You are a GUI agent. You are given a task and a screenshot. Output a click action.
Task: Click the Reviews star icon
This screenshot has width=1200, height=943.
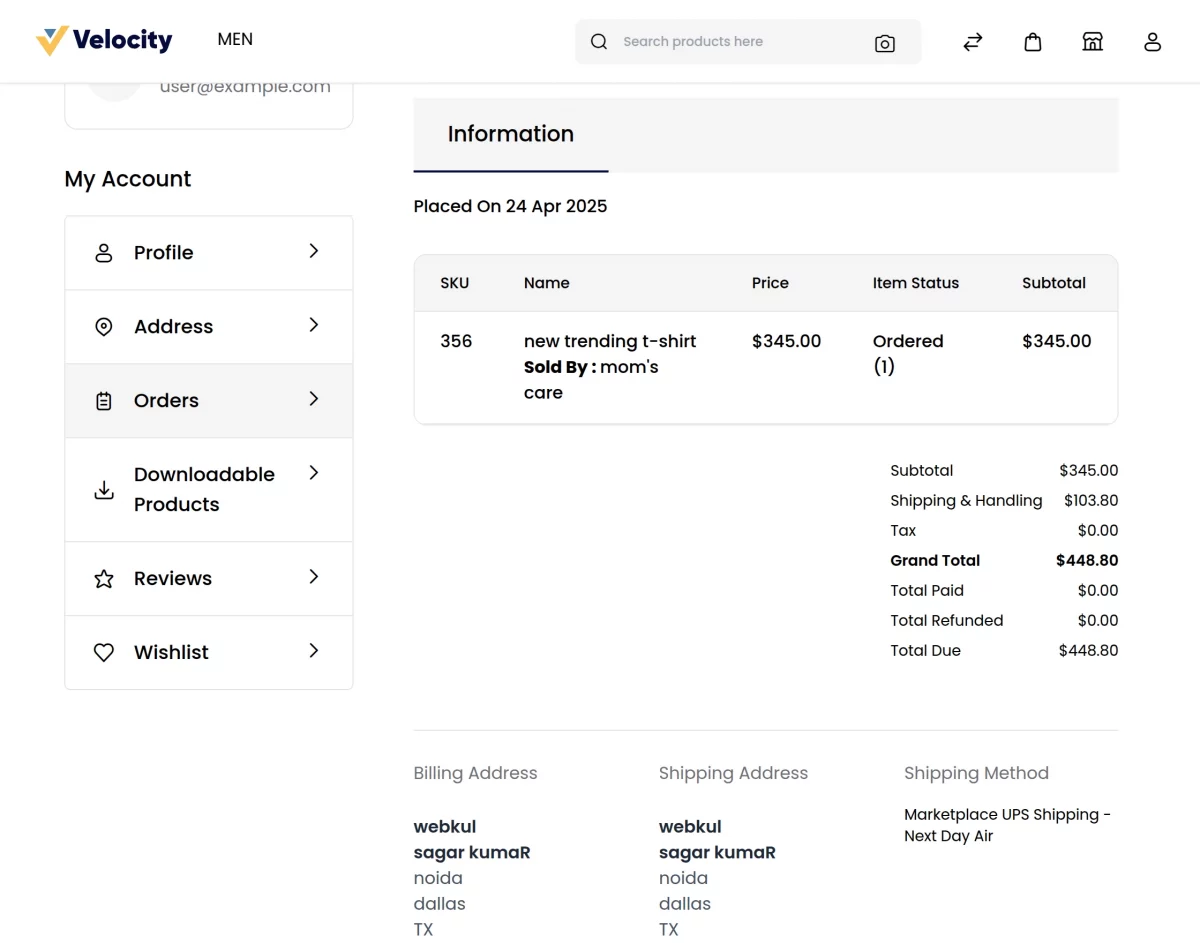[104, 578]
